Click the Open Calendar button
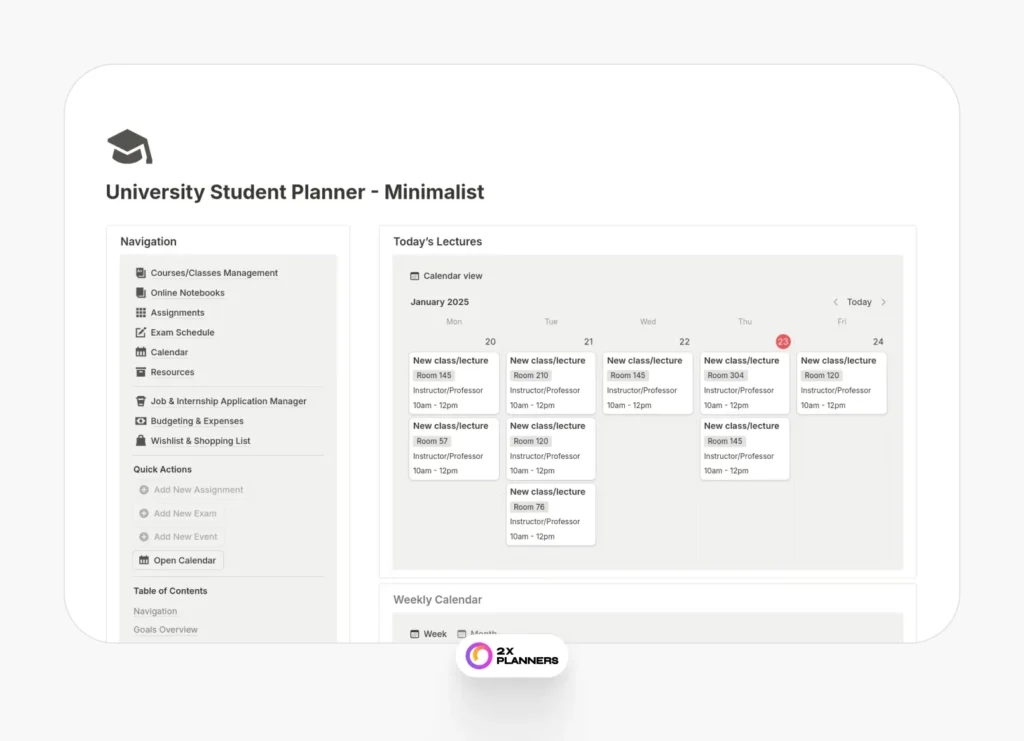 click(x=178, y=560)
